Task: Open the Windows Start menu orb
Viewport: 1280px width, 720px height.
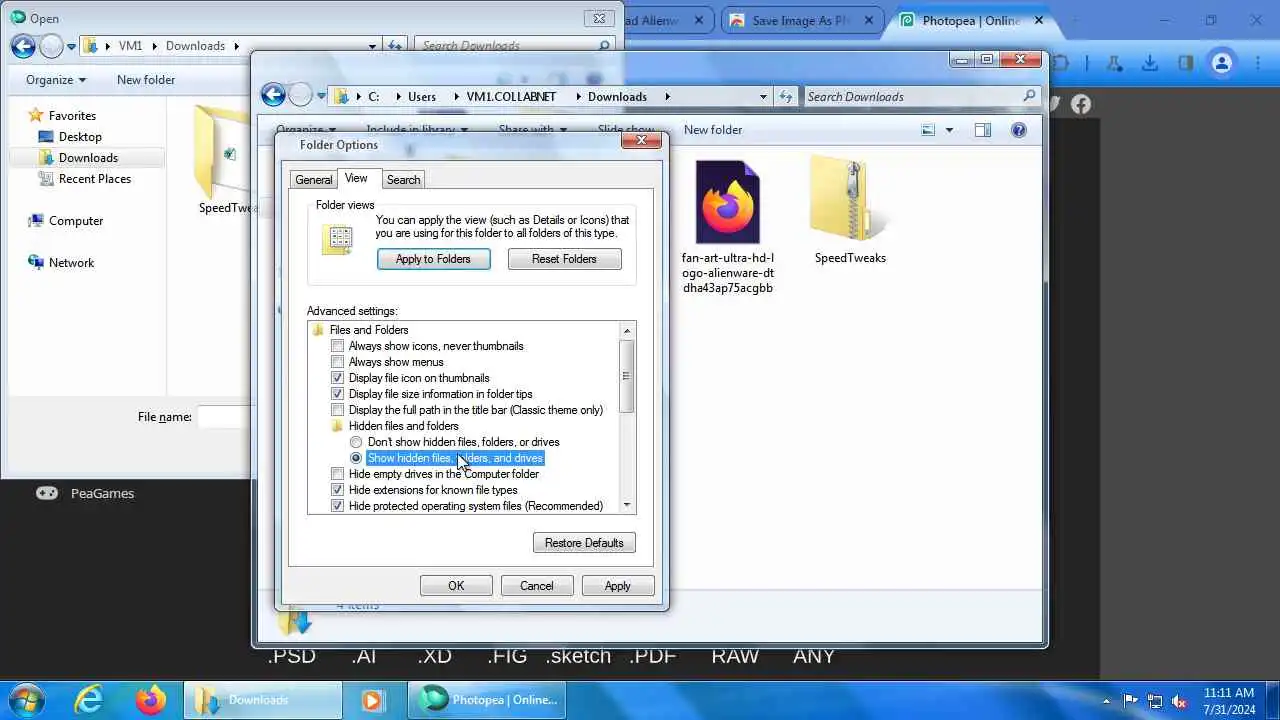Action: [x=25, y=700]
